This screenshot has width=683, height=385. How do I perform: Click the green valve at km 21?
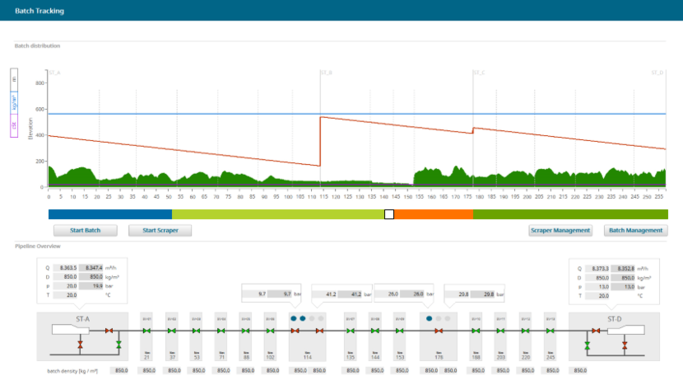click(147, 331)
